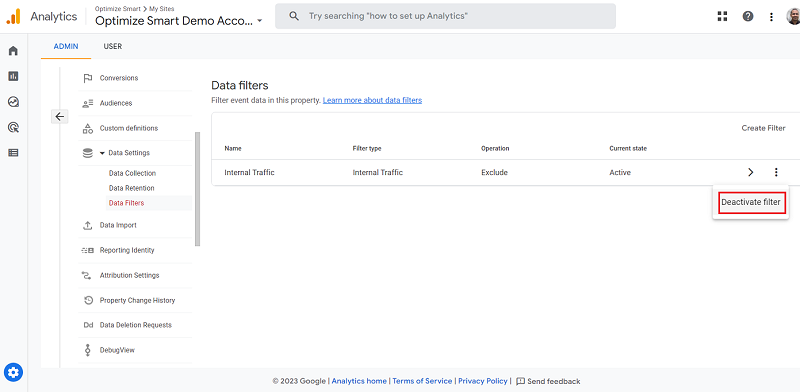
Task: Open Learn more about data filters link
Action: pos(372,100)
